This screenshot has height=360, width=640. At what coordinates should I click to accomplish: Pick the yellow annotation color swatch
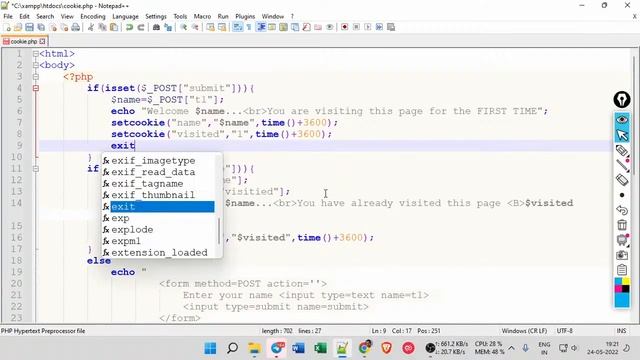[x=626, y=281]
